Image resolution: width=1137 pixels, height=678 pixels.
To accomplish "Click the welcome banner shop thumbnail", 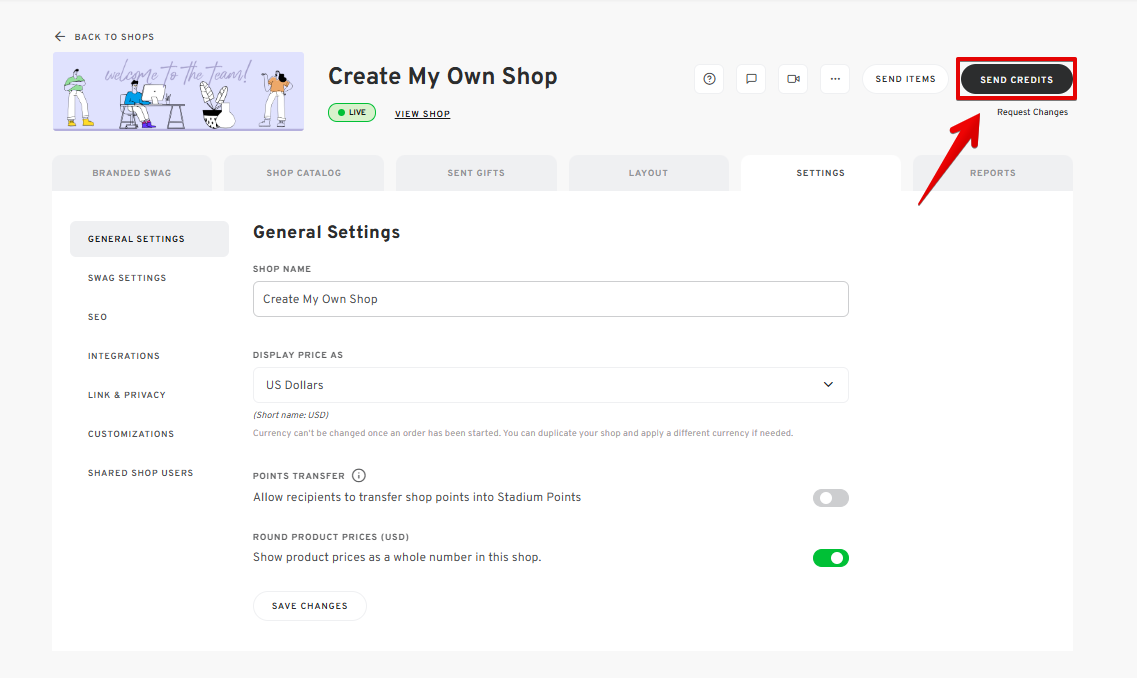I will (x=178, y=92).
